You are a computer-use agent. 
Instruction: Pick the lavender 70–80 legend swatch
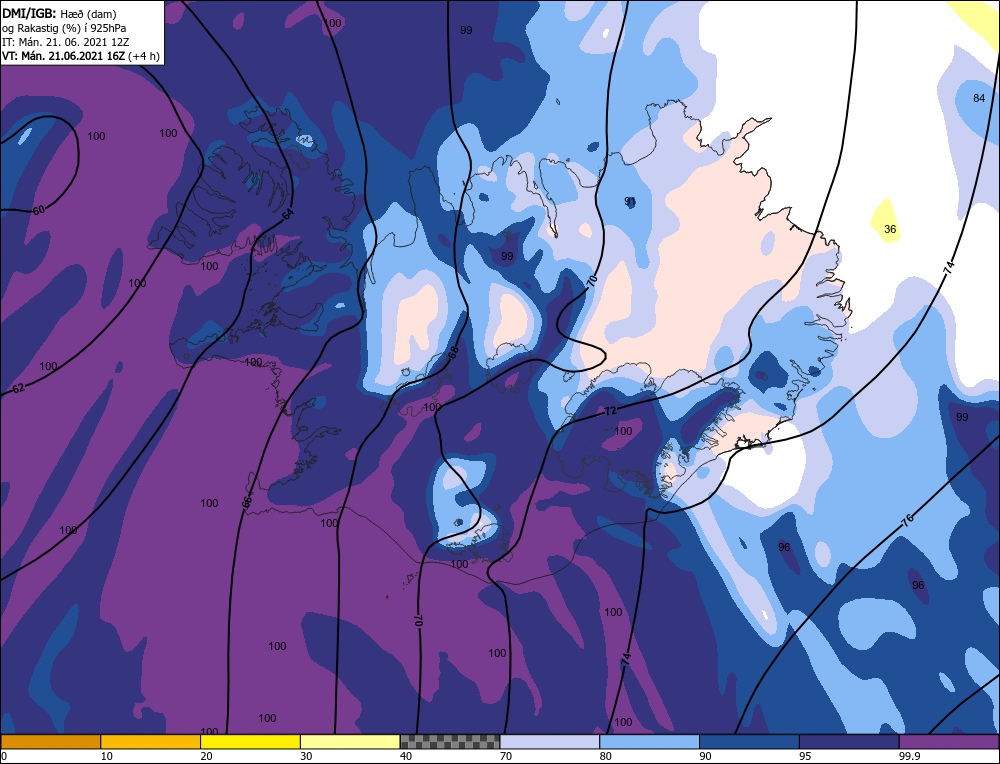click(x=550, y=742)
